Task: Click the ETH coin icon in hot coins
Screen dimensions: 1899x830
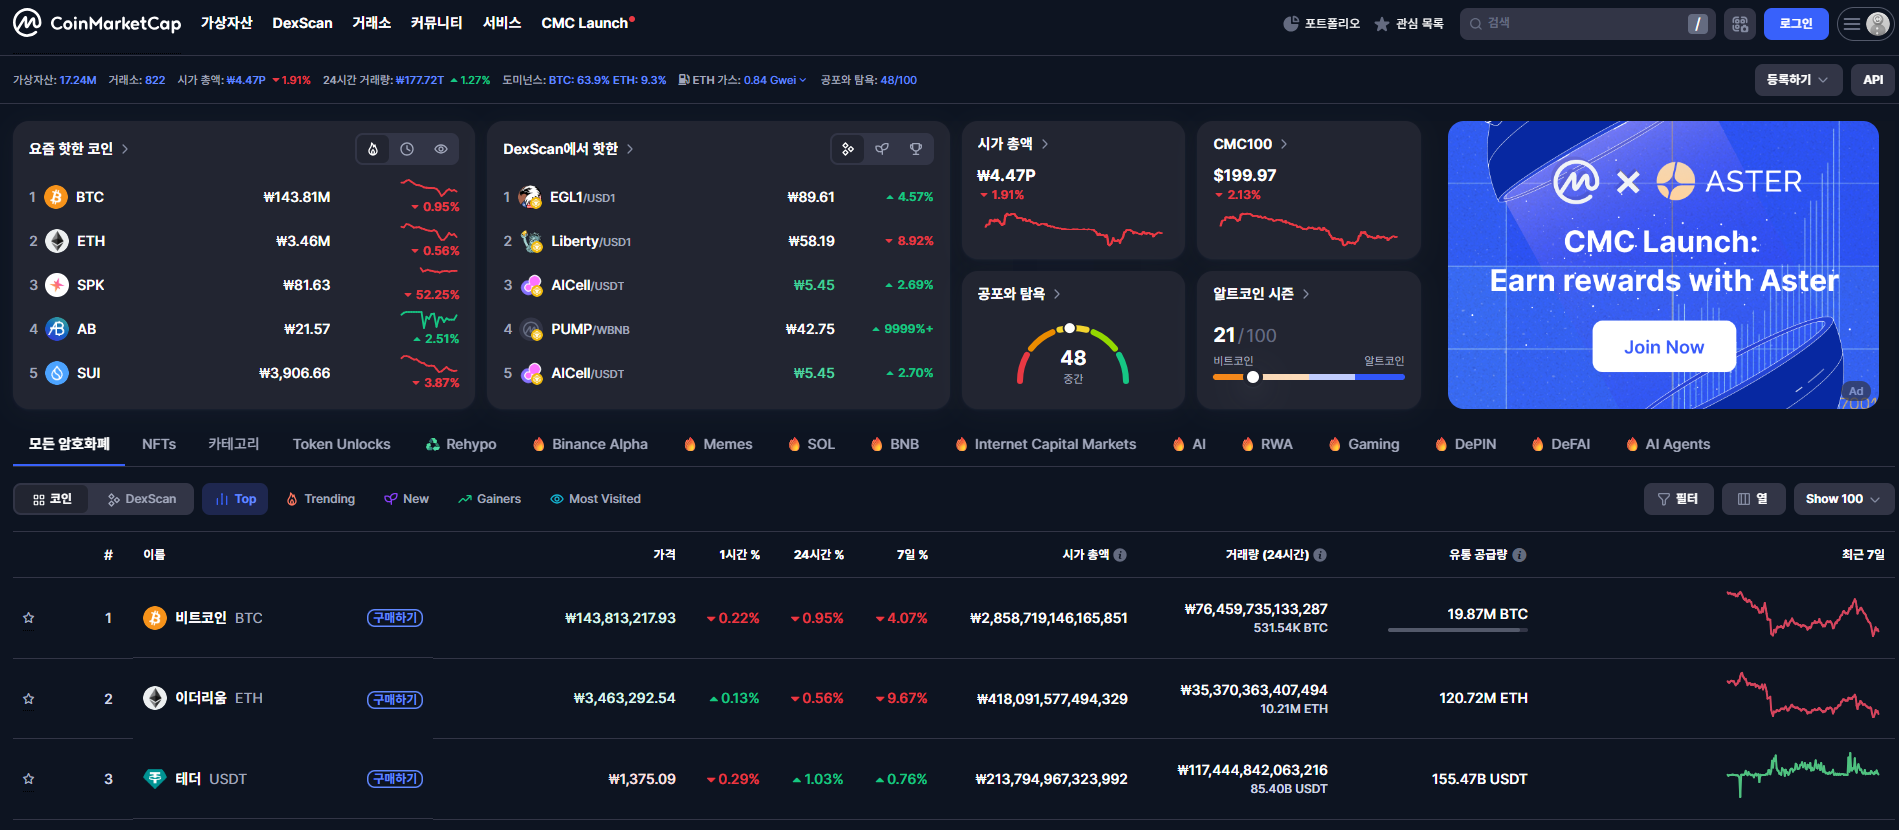Action: click(x=57, y=241)
